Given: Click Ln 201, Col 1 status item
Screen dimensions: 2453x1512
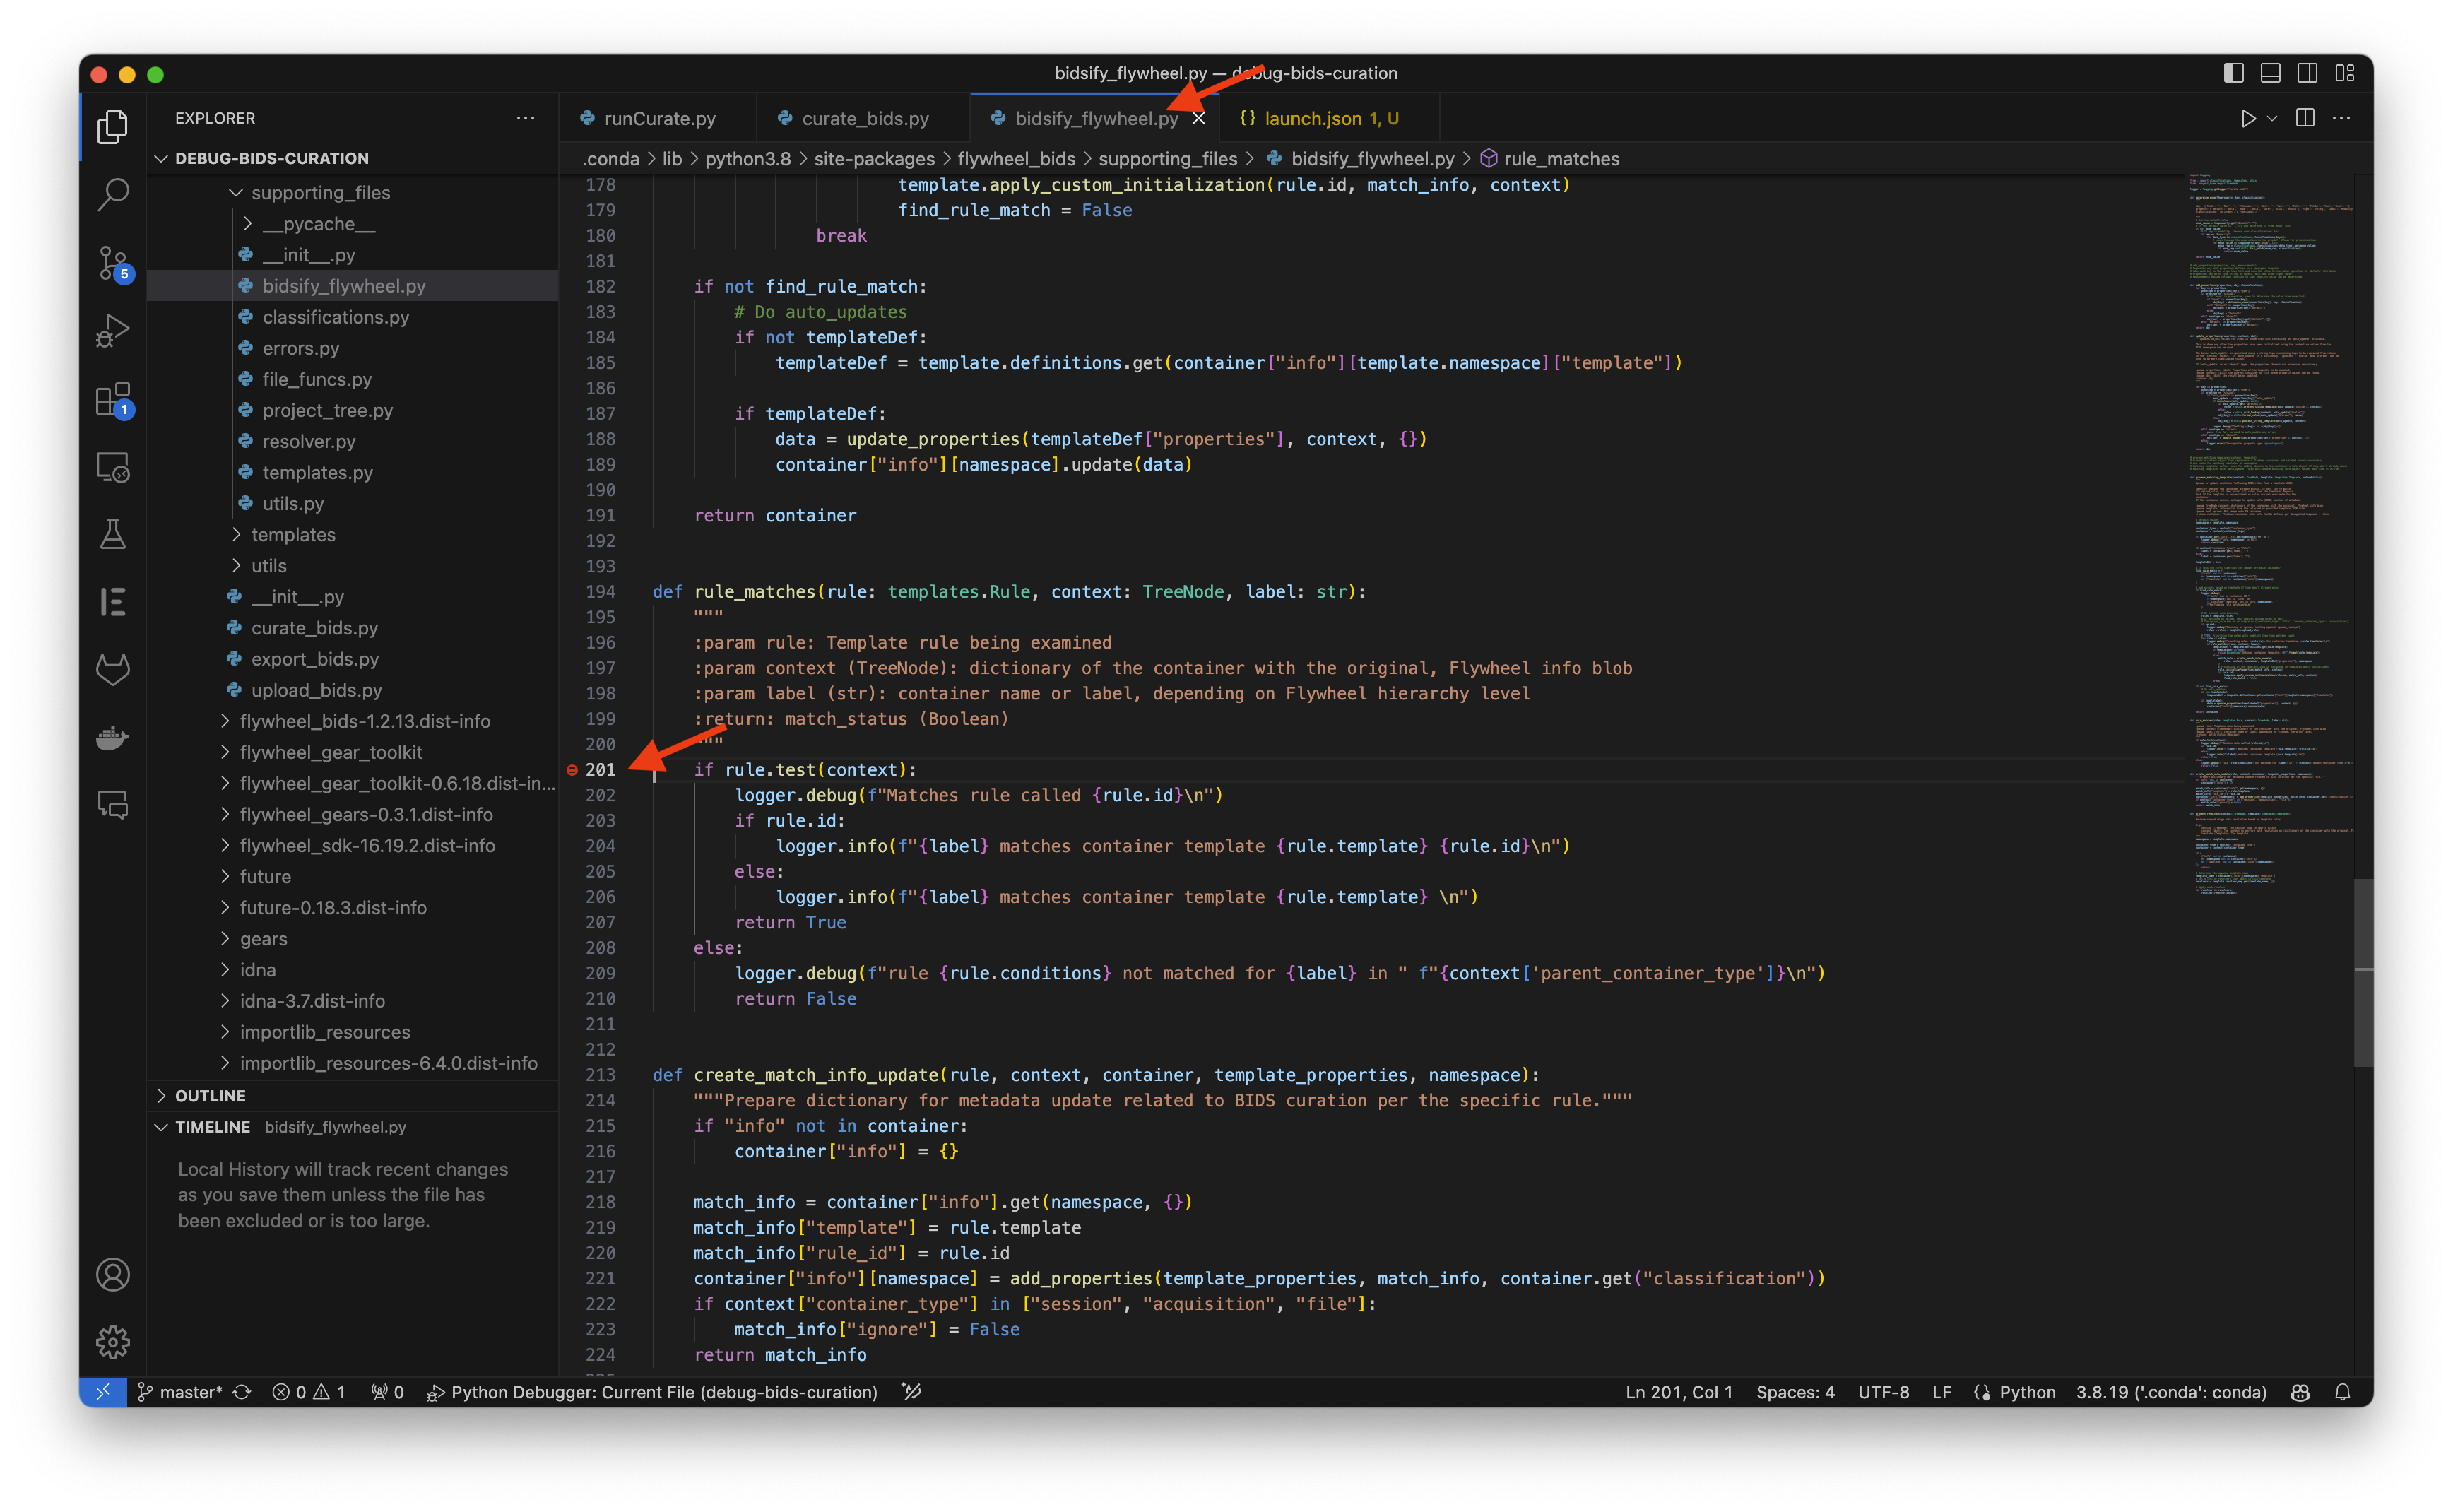Looking at the screenshot, I should click(1678, 1392).
